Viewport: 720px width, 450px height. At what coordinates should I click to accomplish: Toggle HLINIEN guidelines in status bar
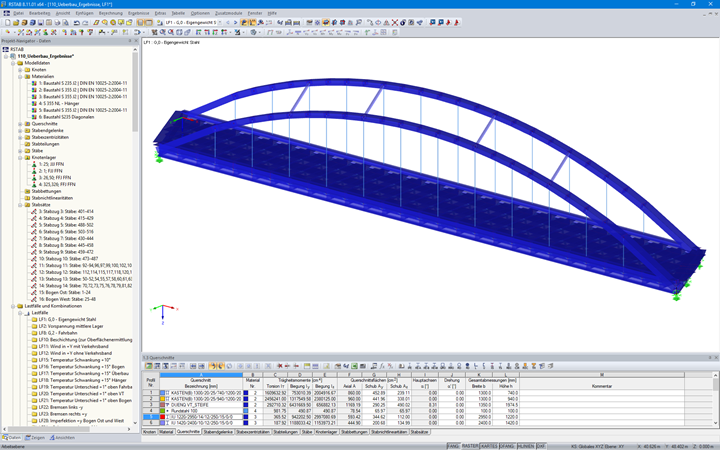pos(526,446)
